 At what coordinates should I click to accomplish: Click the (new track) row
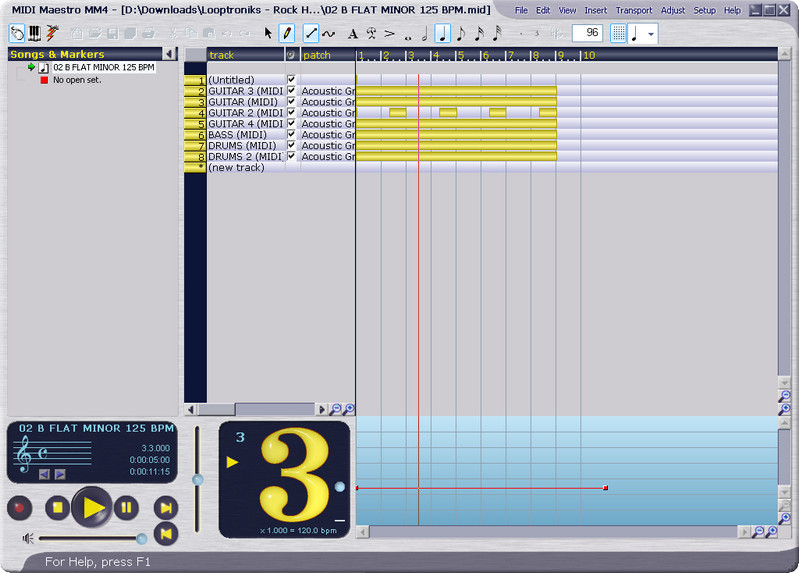tap(236, 167)
